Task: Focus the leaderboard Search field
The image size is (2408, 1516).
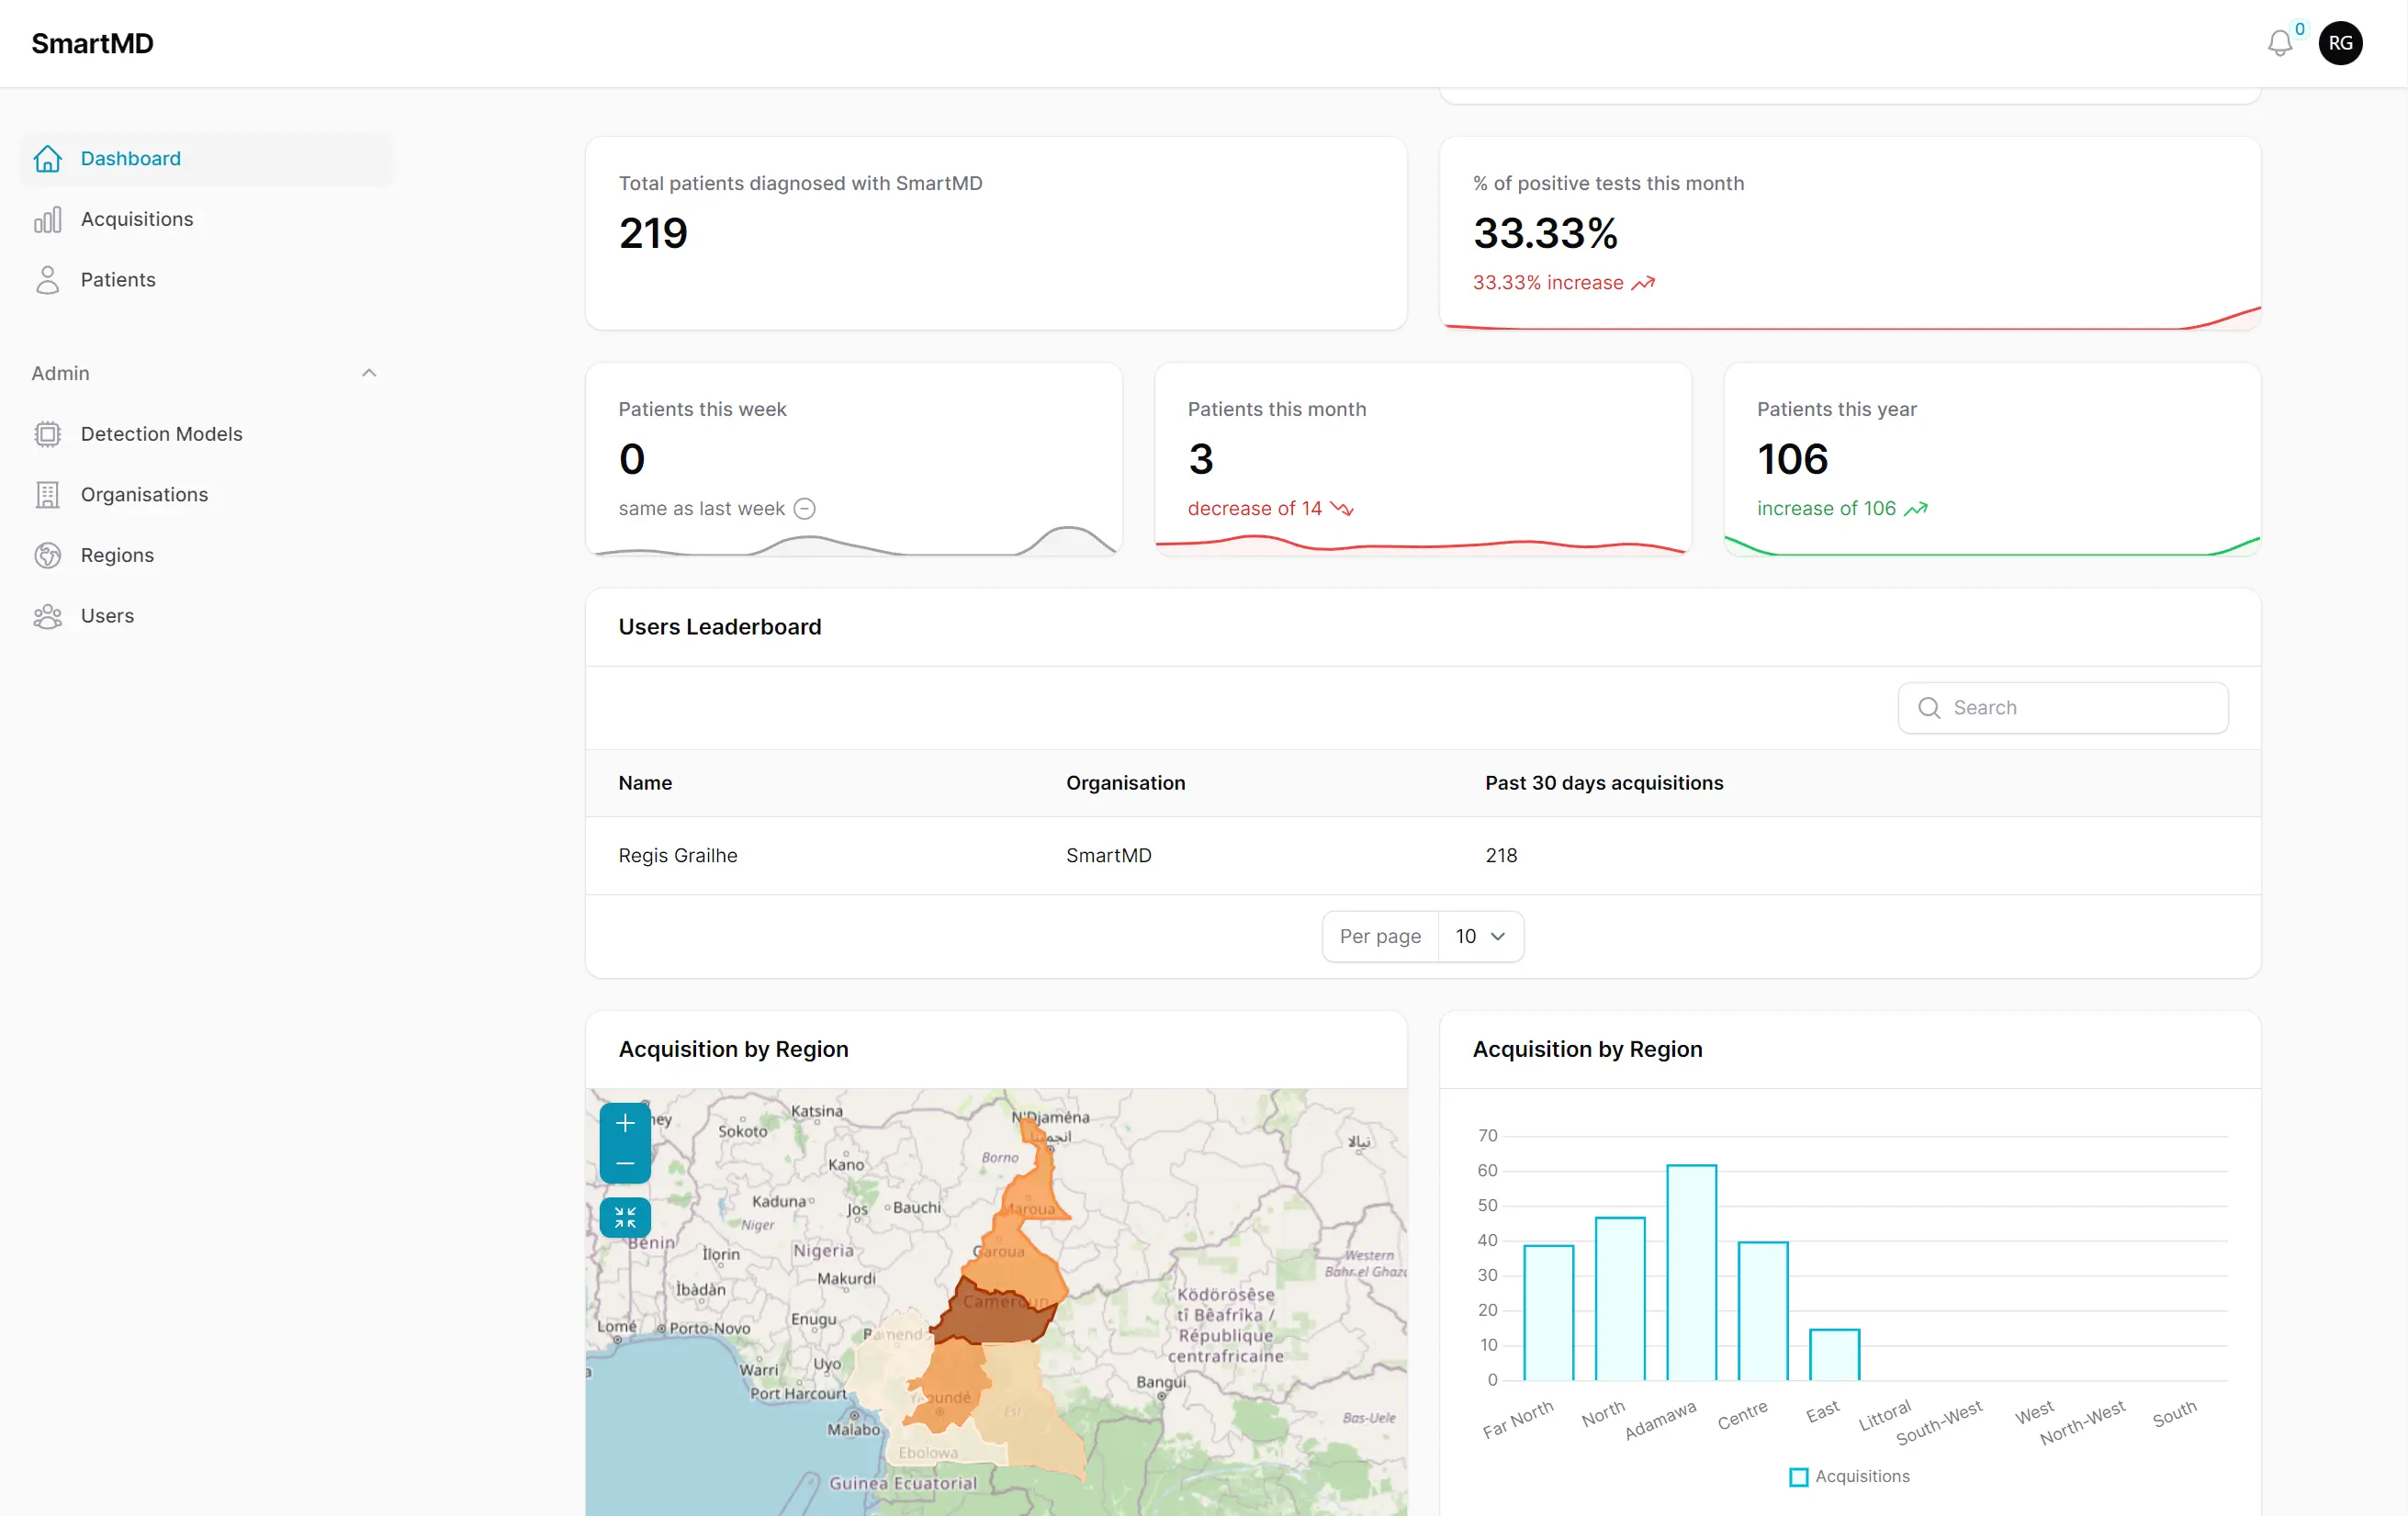Action: tap(2063, 708)
